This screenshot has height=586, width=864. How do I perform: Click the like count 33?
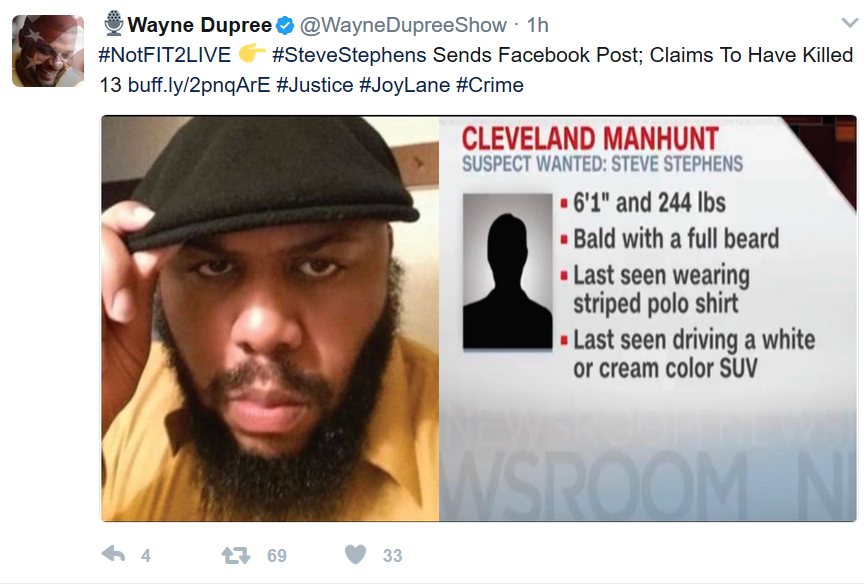pos(392,556)
